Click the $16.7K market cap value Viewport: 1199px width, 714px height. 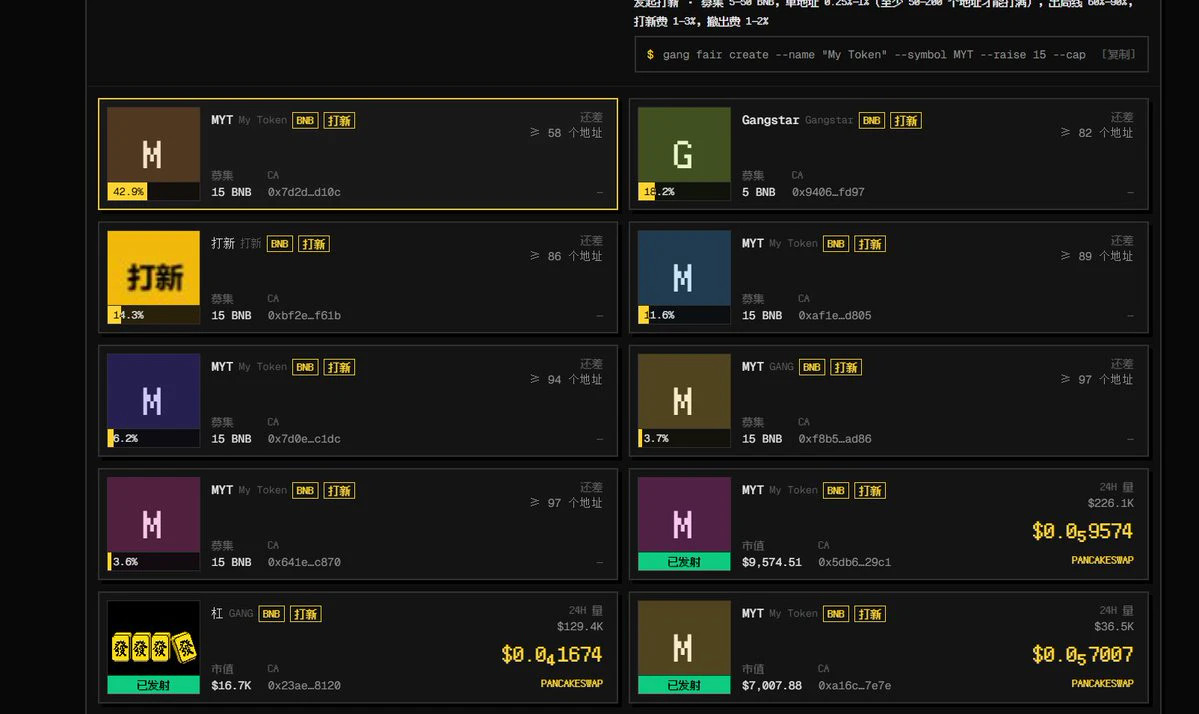[231, 686]
